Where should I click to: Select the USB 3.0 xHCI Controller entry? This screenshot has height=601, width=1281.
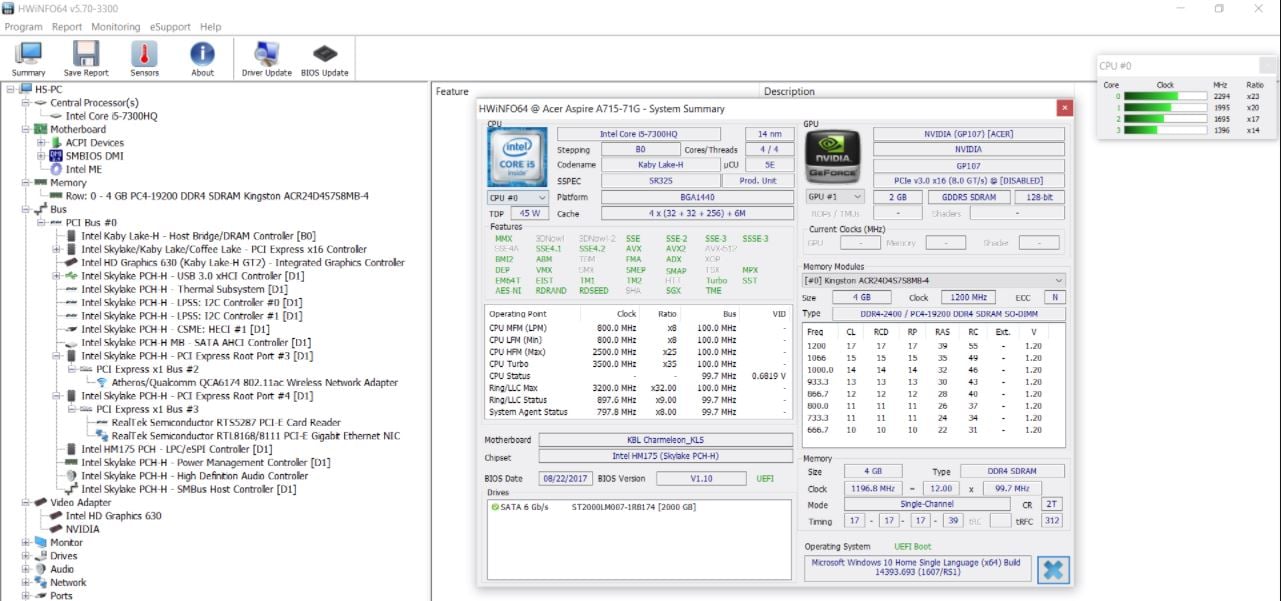[193, 276]
